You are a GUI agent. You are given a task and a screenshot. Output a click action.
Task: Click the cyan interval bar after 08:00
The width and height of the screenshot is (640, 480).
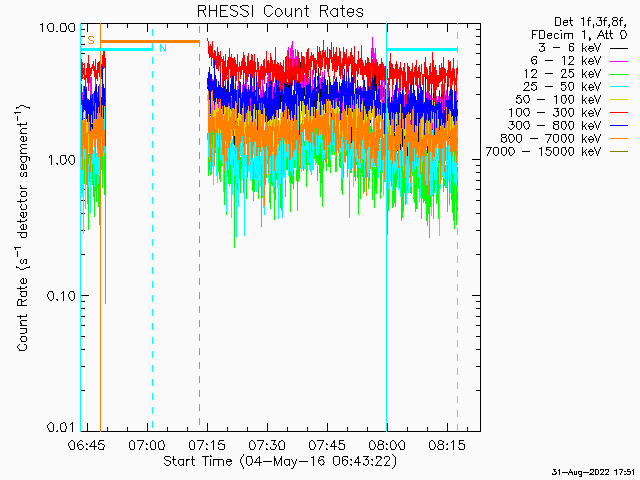click(x=422, y=49)
